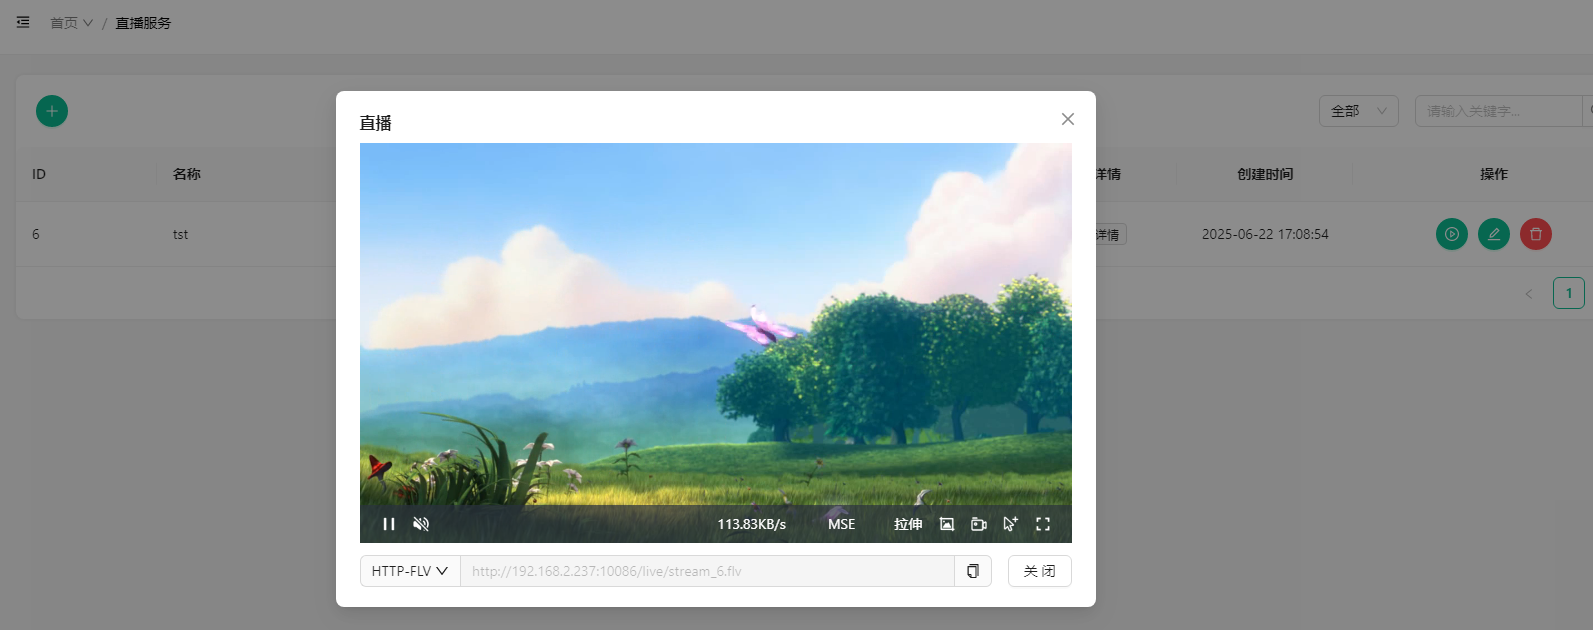Click the tst name cell
This screenshot has height=630, width=1593.
click(180, 234)
